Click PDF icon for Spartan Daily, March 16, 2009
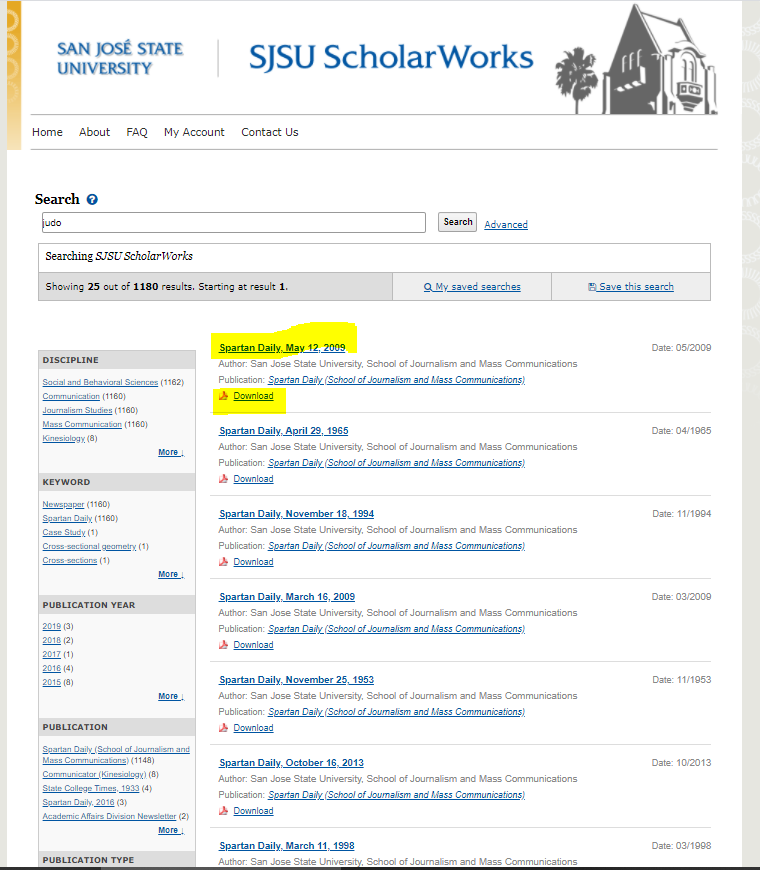760x870 pixels. 223,645
